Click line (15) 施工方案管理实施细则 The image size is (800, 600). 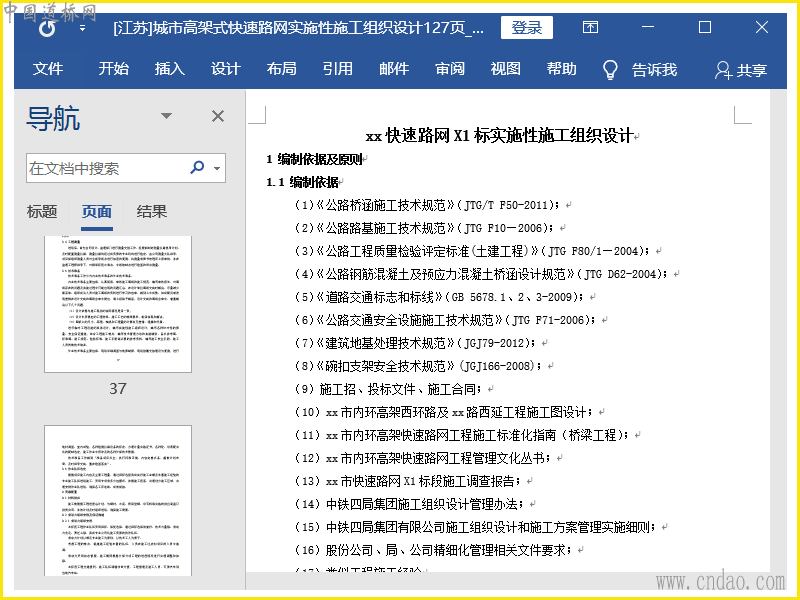point(475,527)
